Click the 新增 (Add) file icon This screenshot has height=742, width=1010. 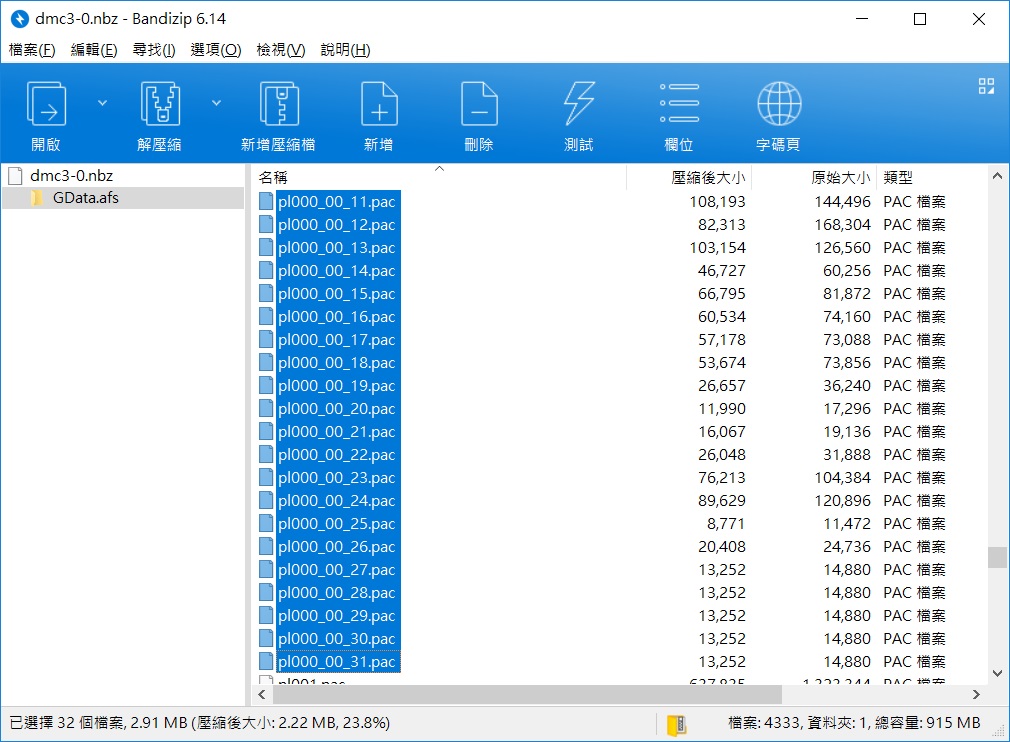(x=378, y=104)
